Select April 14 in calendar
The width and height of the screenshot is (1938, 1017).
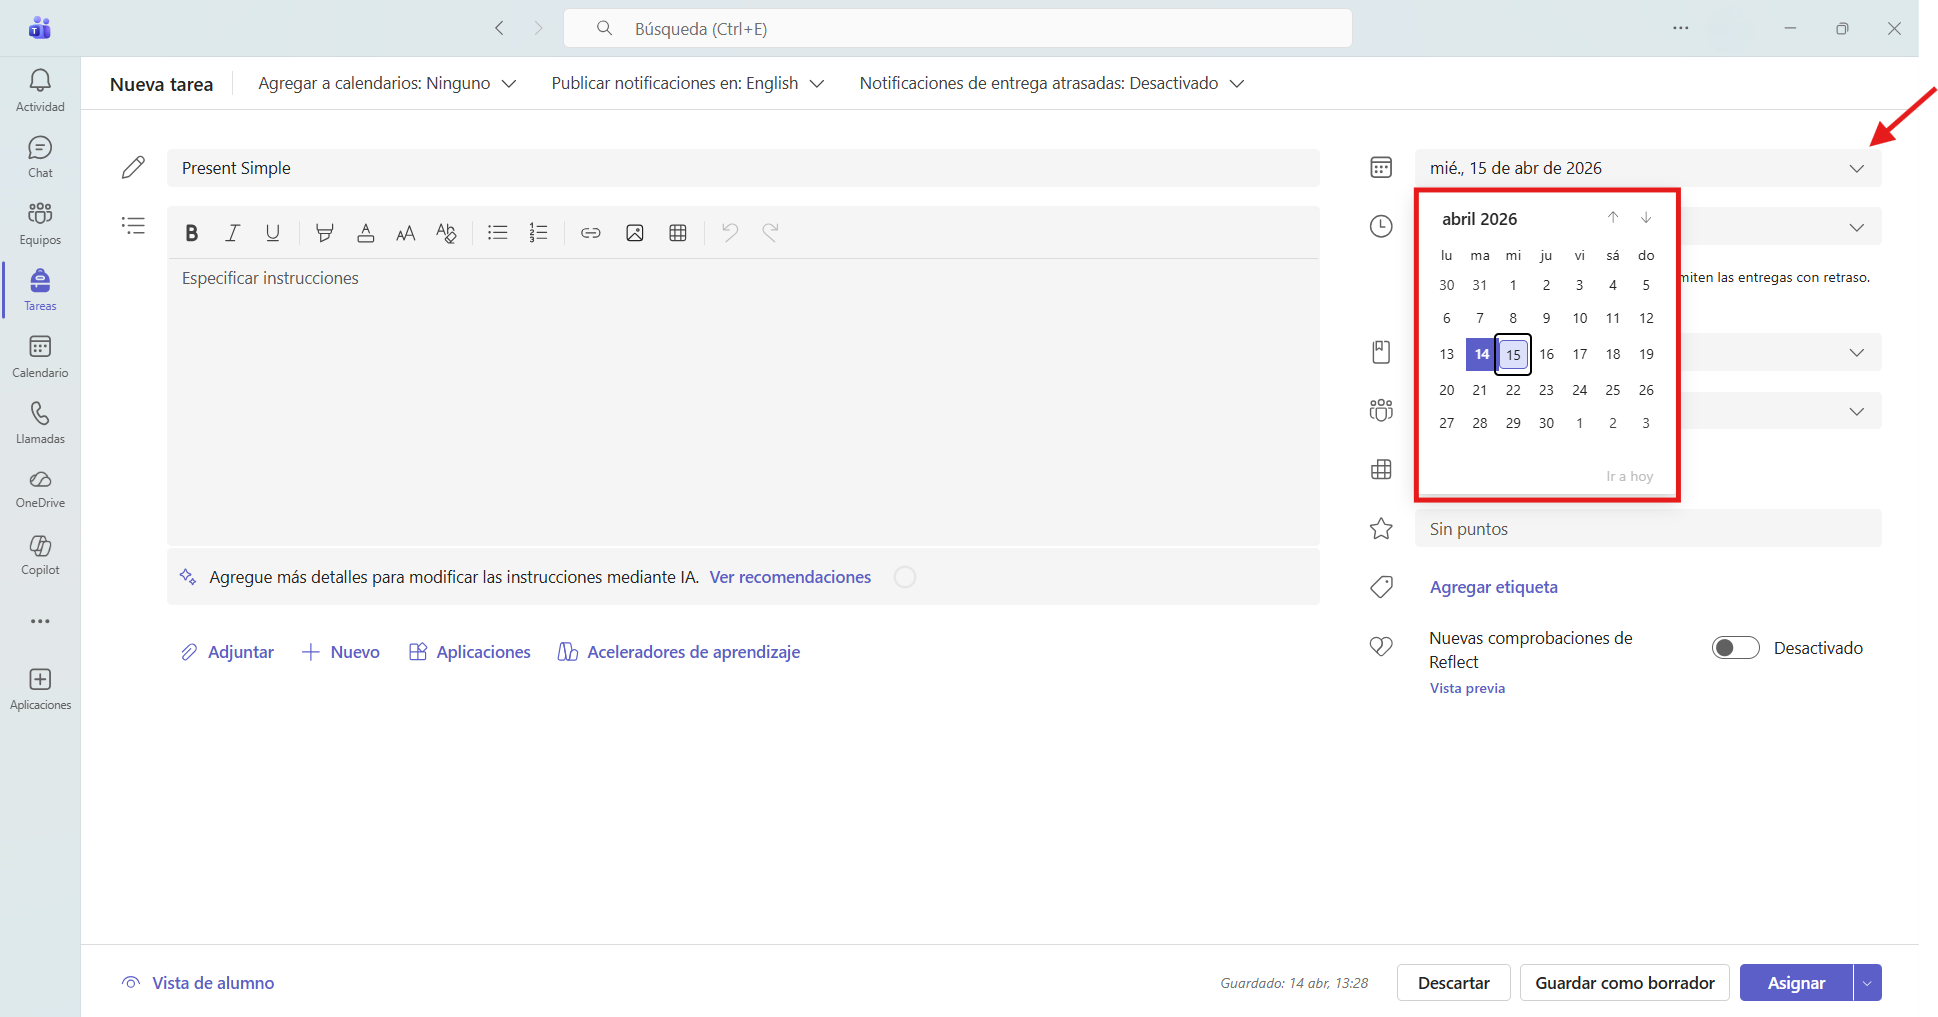1481,354
